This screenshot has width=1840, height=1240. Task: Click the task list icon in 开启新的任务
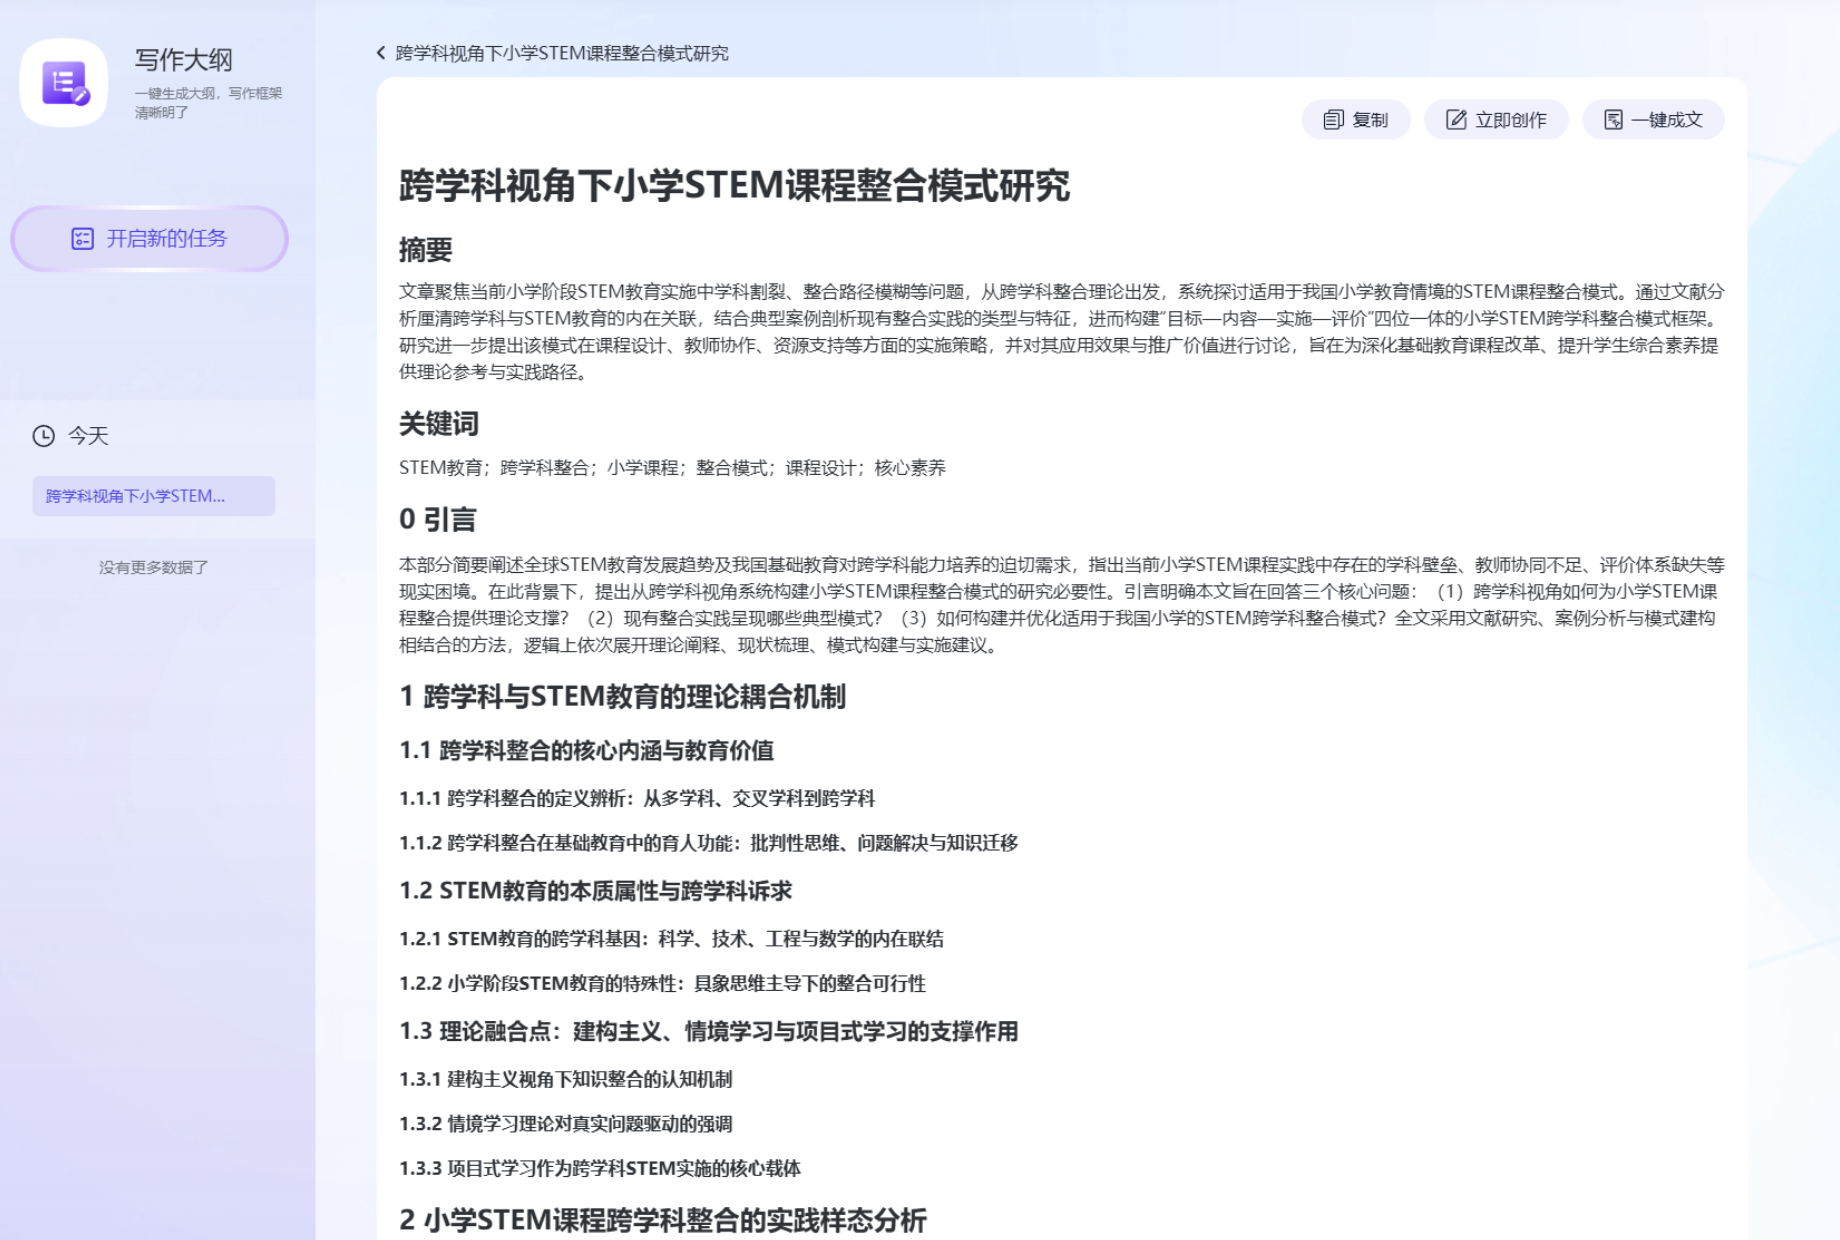[x=82, y=239]
